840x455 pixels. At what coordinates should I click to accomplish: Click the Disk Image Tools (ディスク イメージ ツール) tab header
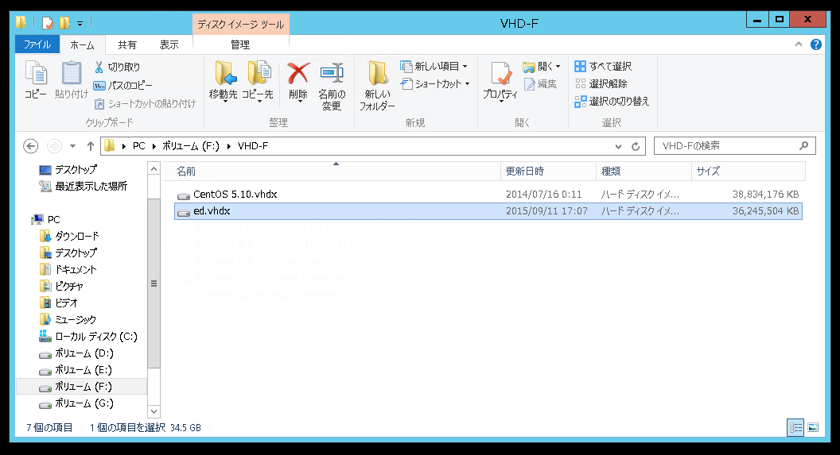(241, 24)
